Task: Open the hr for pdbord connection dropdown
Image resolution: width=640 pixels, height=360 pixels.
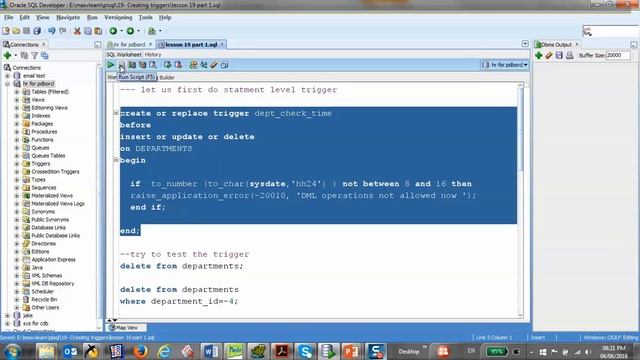Action: (x=505, y=65)
